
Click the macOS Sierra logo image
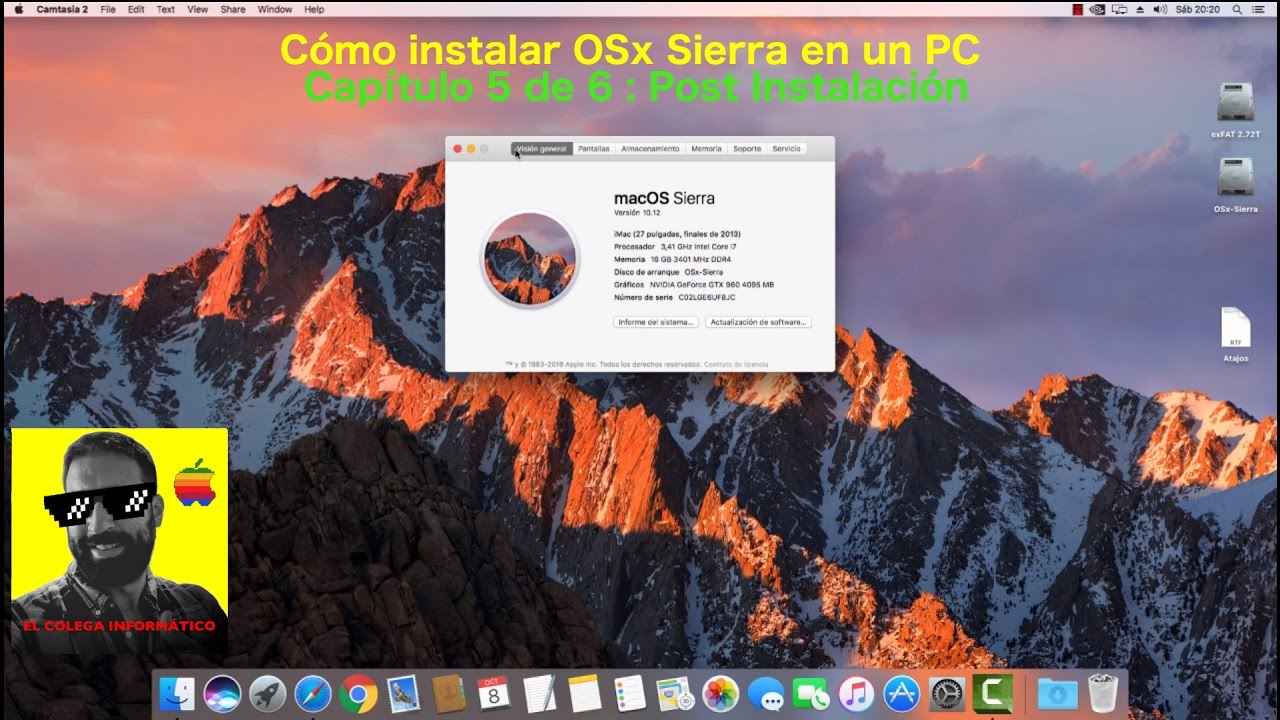(529, 259)
